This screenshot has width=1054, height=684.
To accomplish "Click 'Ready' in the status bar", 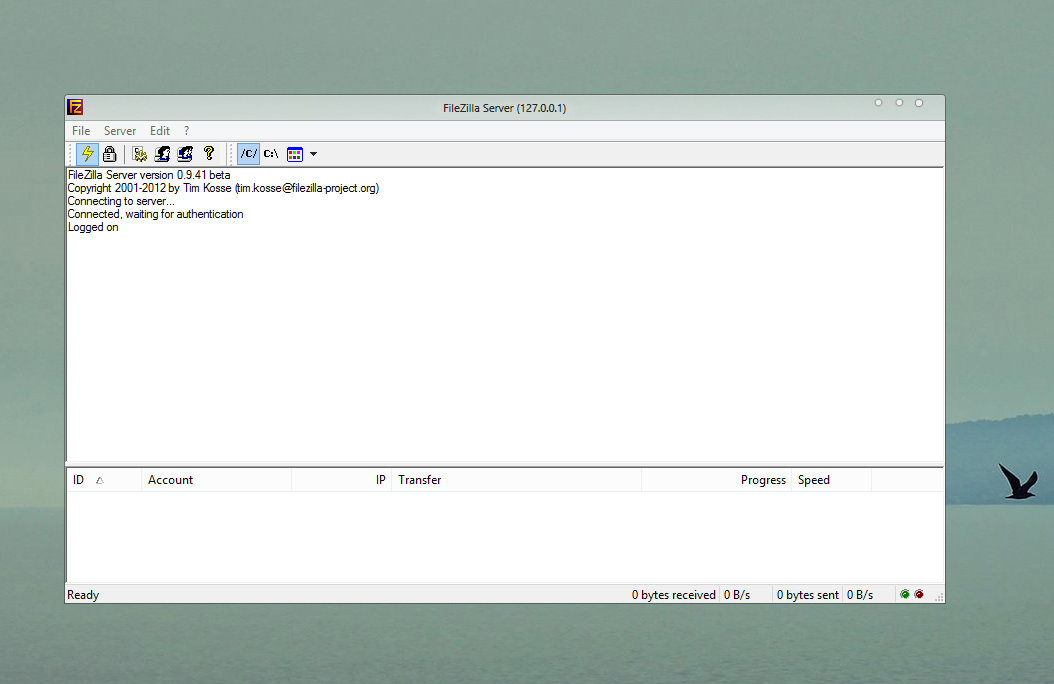I will point(83,595).
